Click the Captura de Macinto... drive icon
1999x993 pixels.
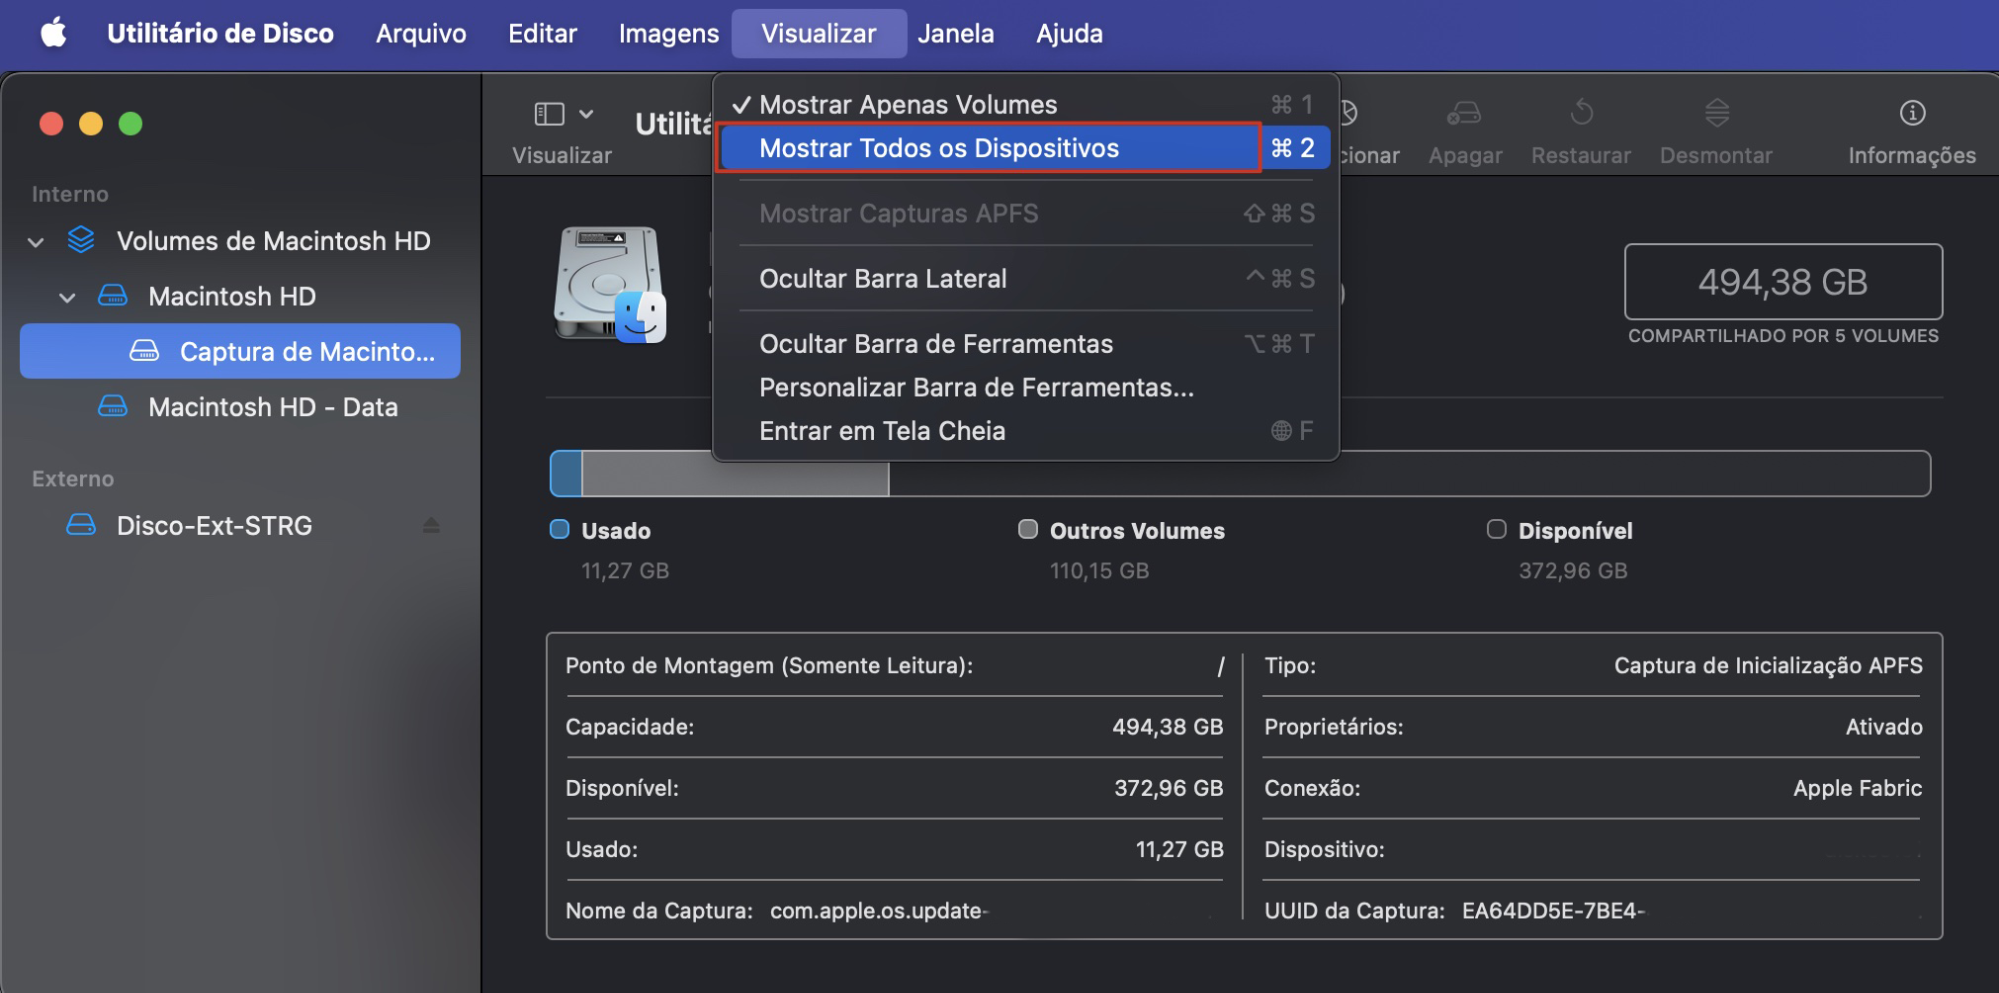click(145, 351)
